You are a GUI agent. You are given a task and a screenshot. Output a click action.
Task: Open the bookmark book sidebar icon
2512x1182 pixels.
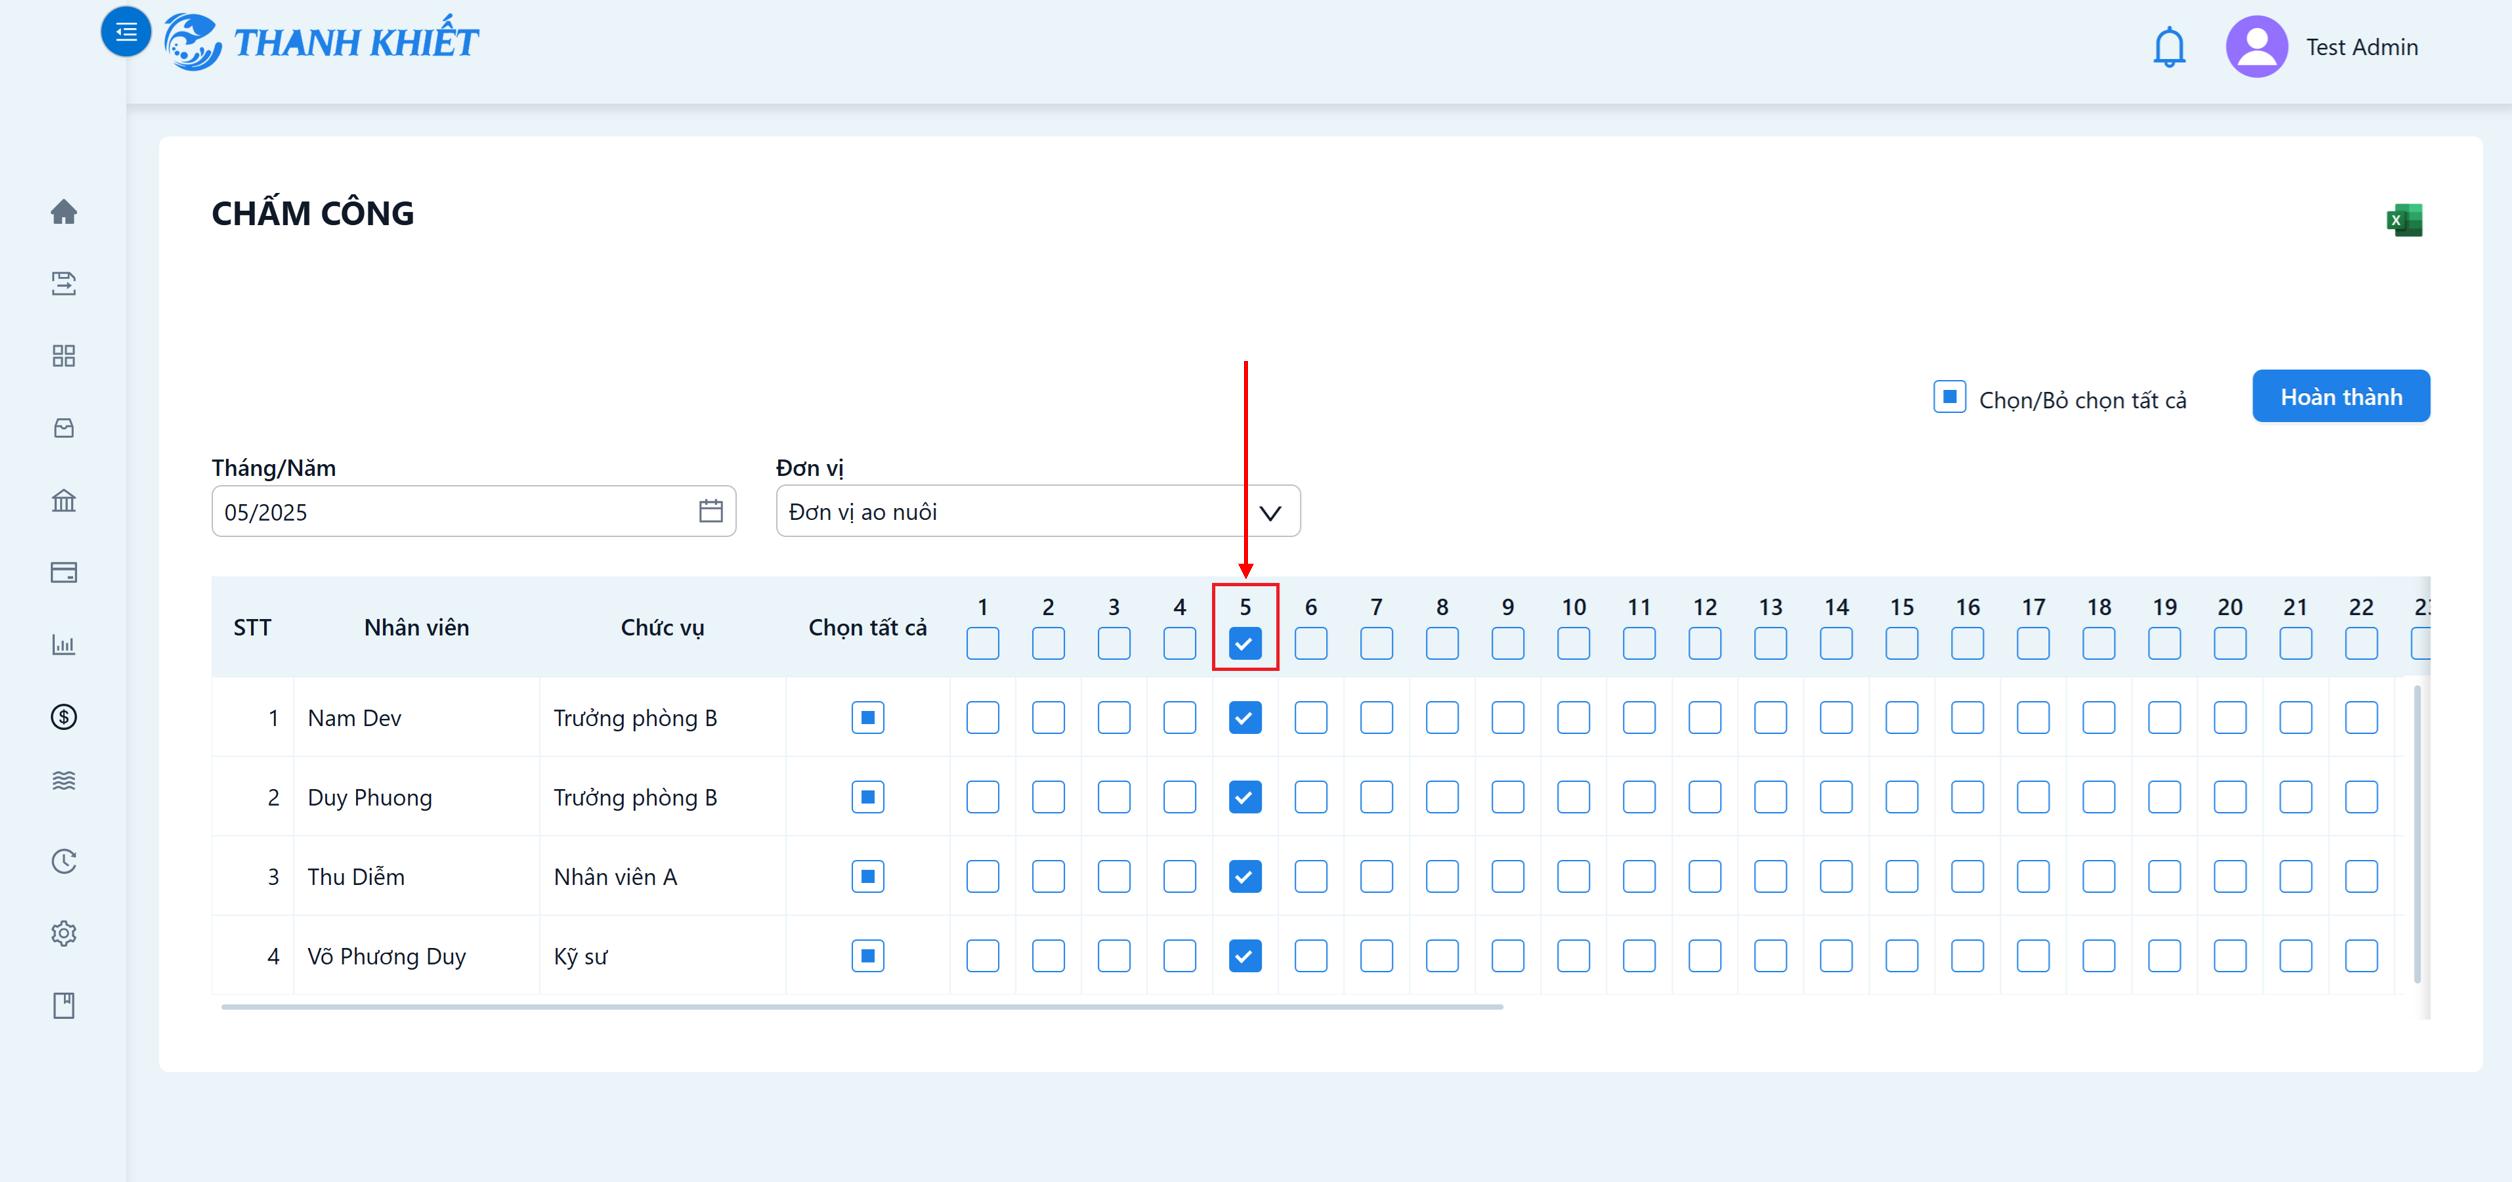64,1005
